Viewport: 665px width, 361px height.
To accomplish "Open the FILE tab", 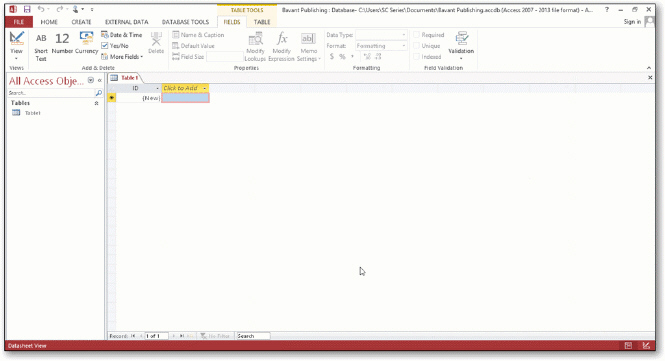I will (19, 22).
